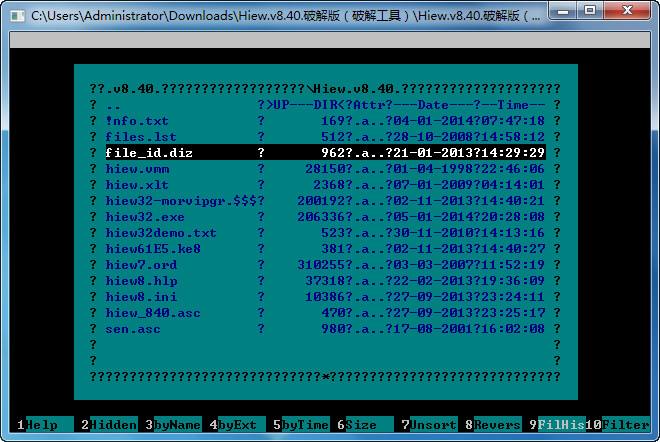The width and height of the screenshot is (660, 442).
Task: Sort files with 3 byName
Action: (x=173, y=425)
